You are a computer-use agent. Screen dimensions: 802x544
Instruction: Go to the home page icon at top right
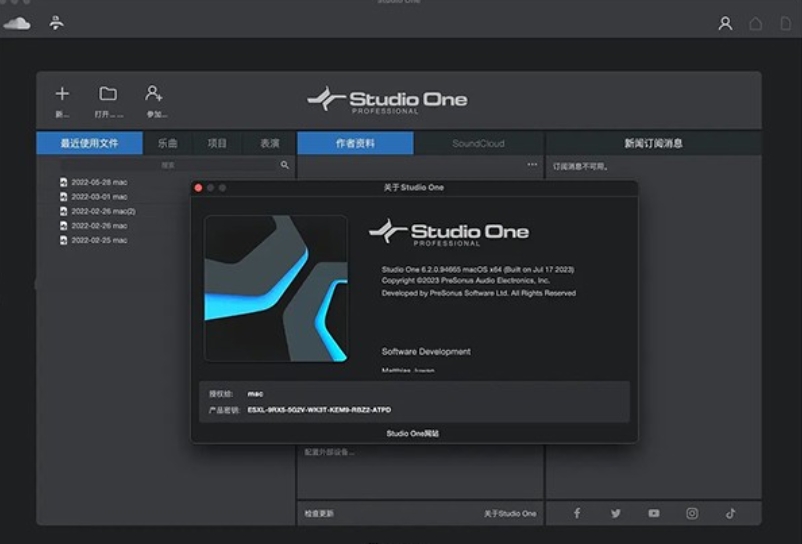pyautogui.click(x=755, y=24)
